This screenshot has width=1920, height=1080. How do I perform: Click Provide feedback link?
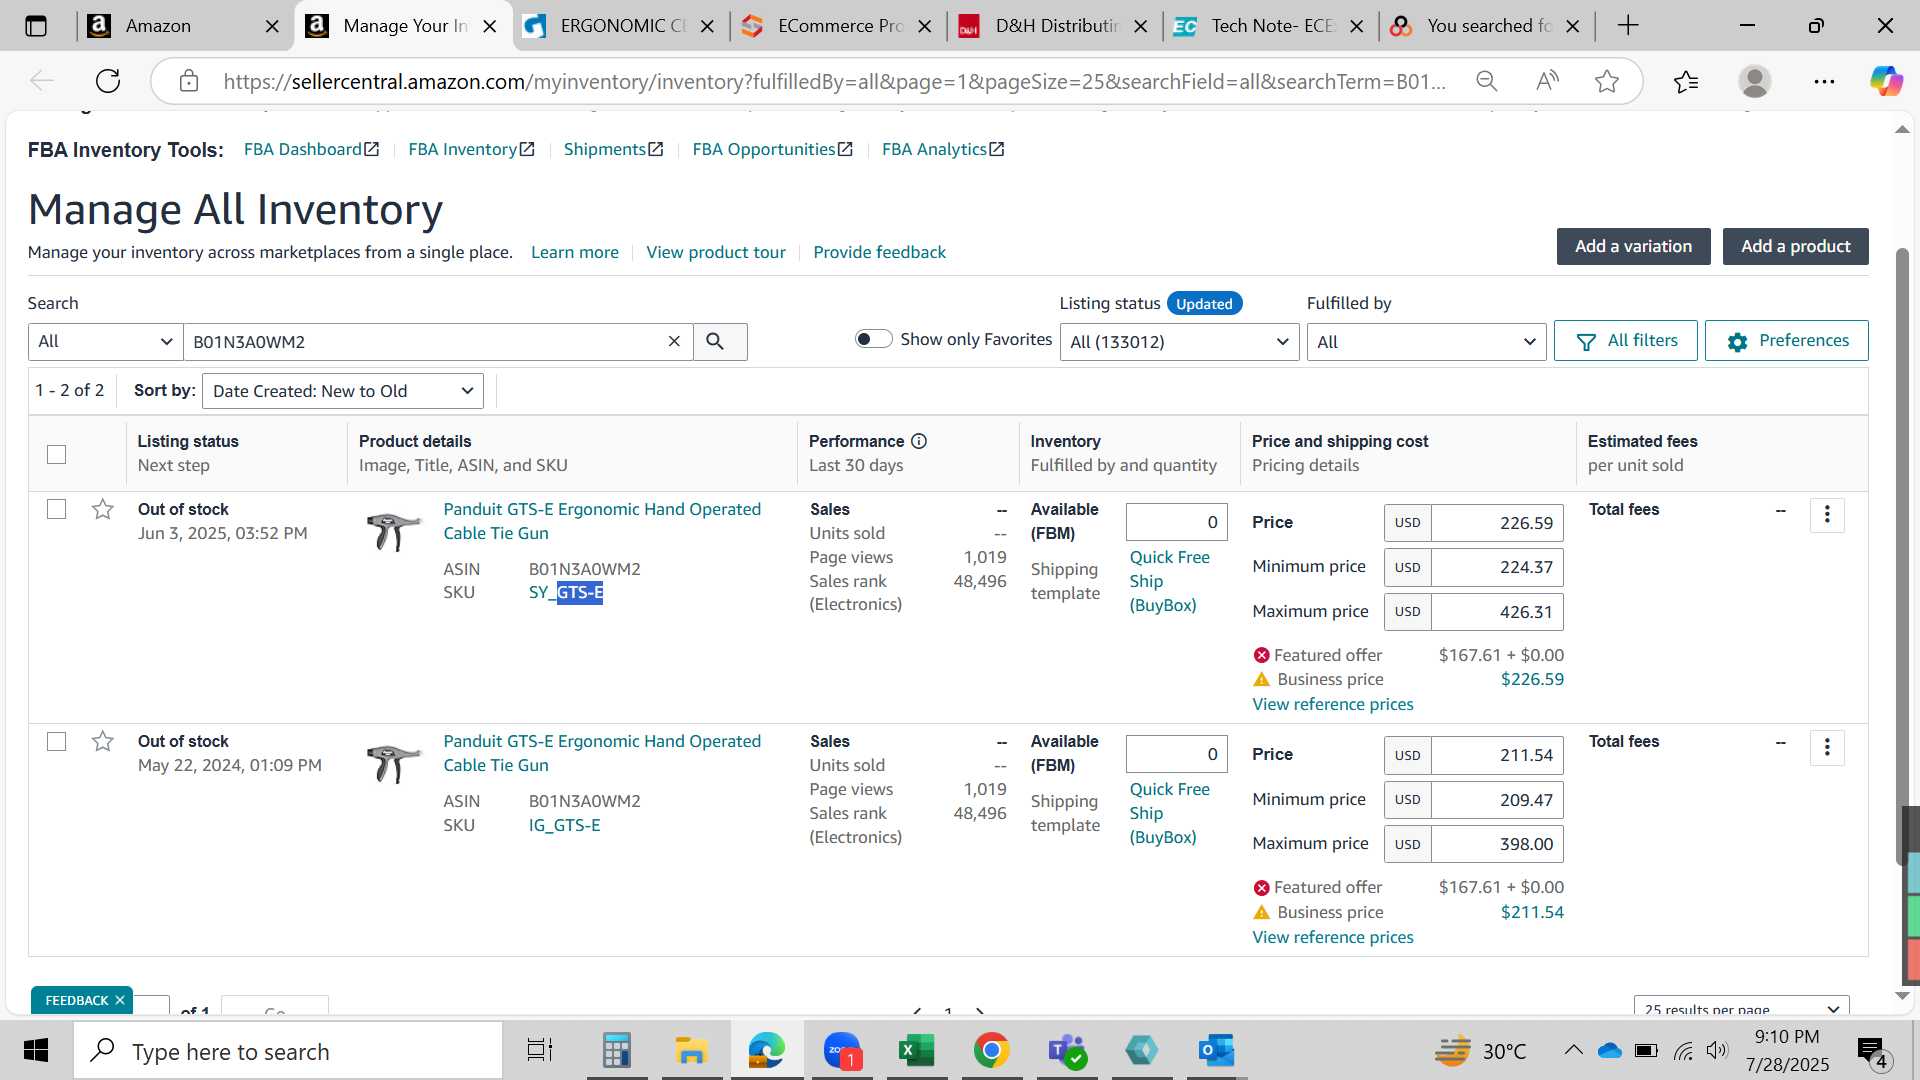click(879, 253)
